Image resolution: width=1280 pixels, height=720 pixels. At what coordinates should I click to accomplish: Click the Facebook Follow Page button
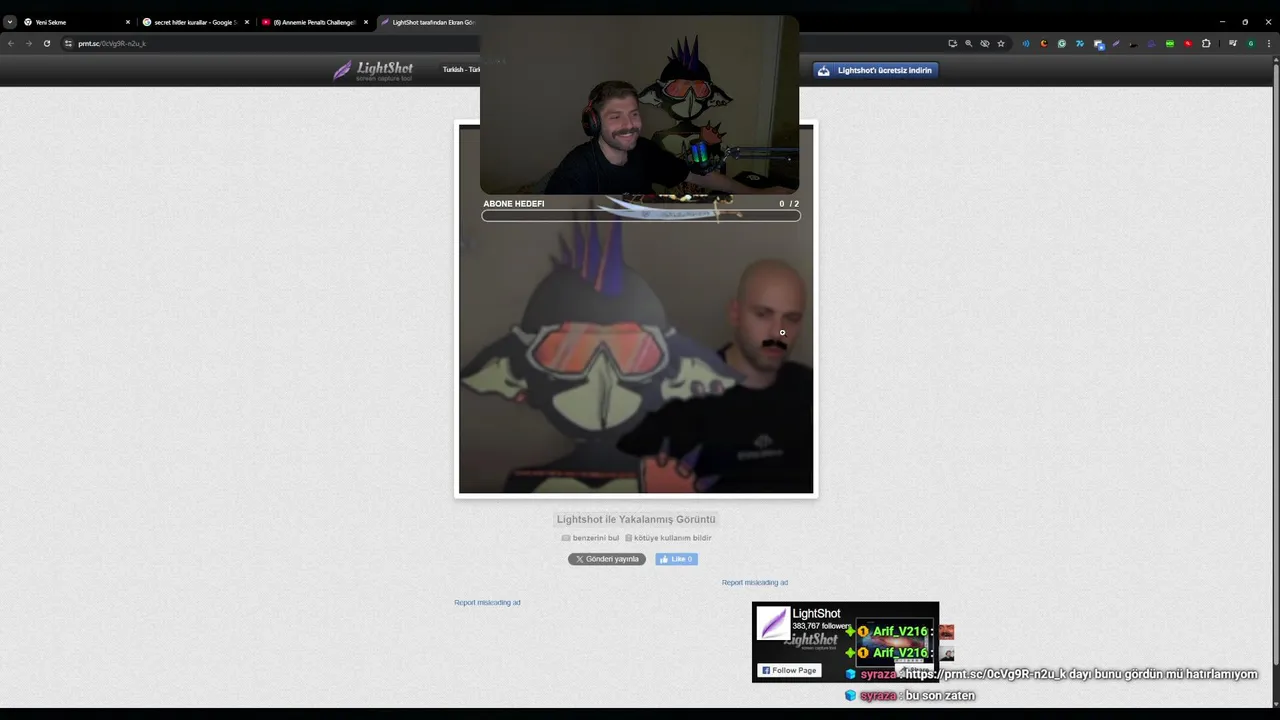pos(789,670)
